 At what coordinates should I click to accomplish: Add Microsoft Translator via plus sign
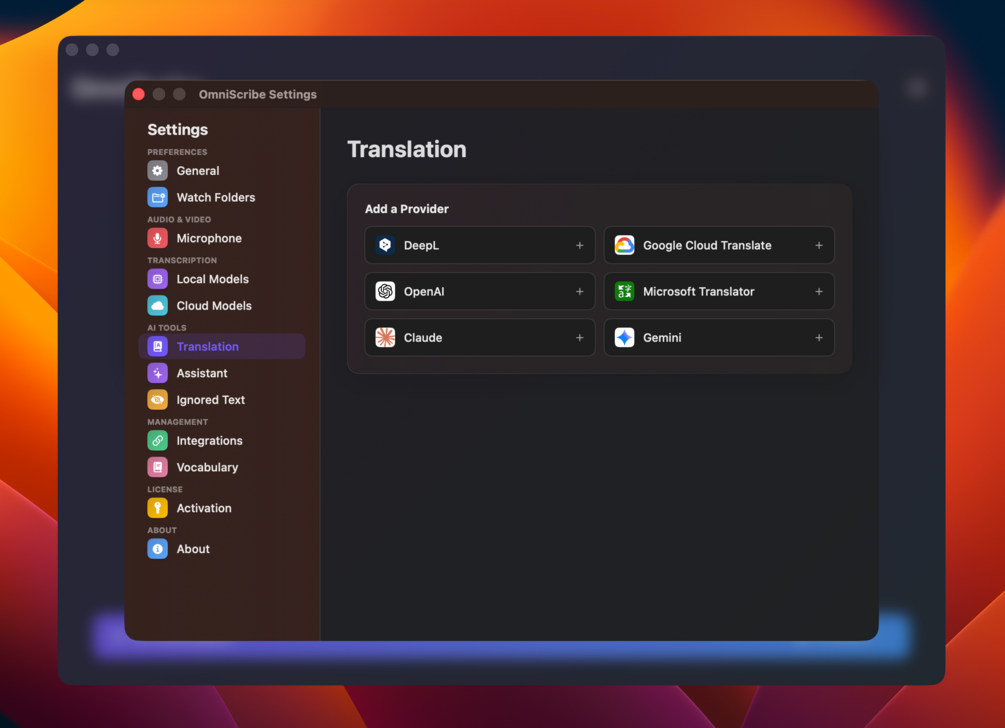pyautogui.click(x=818, y=292)
